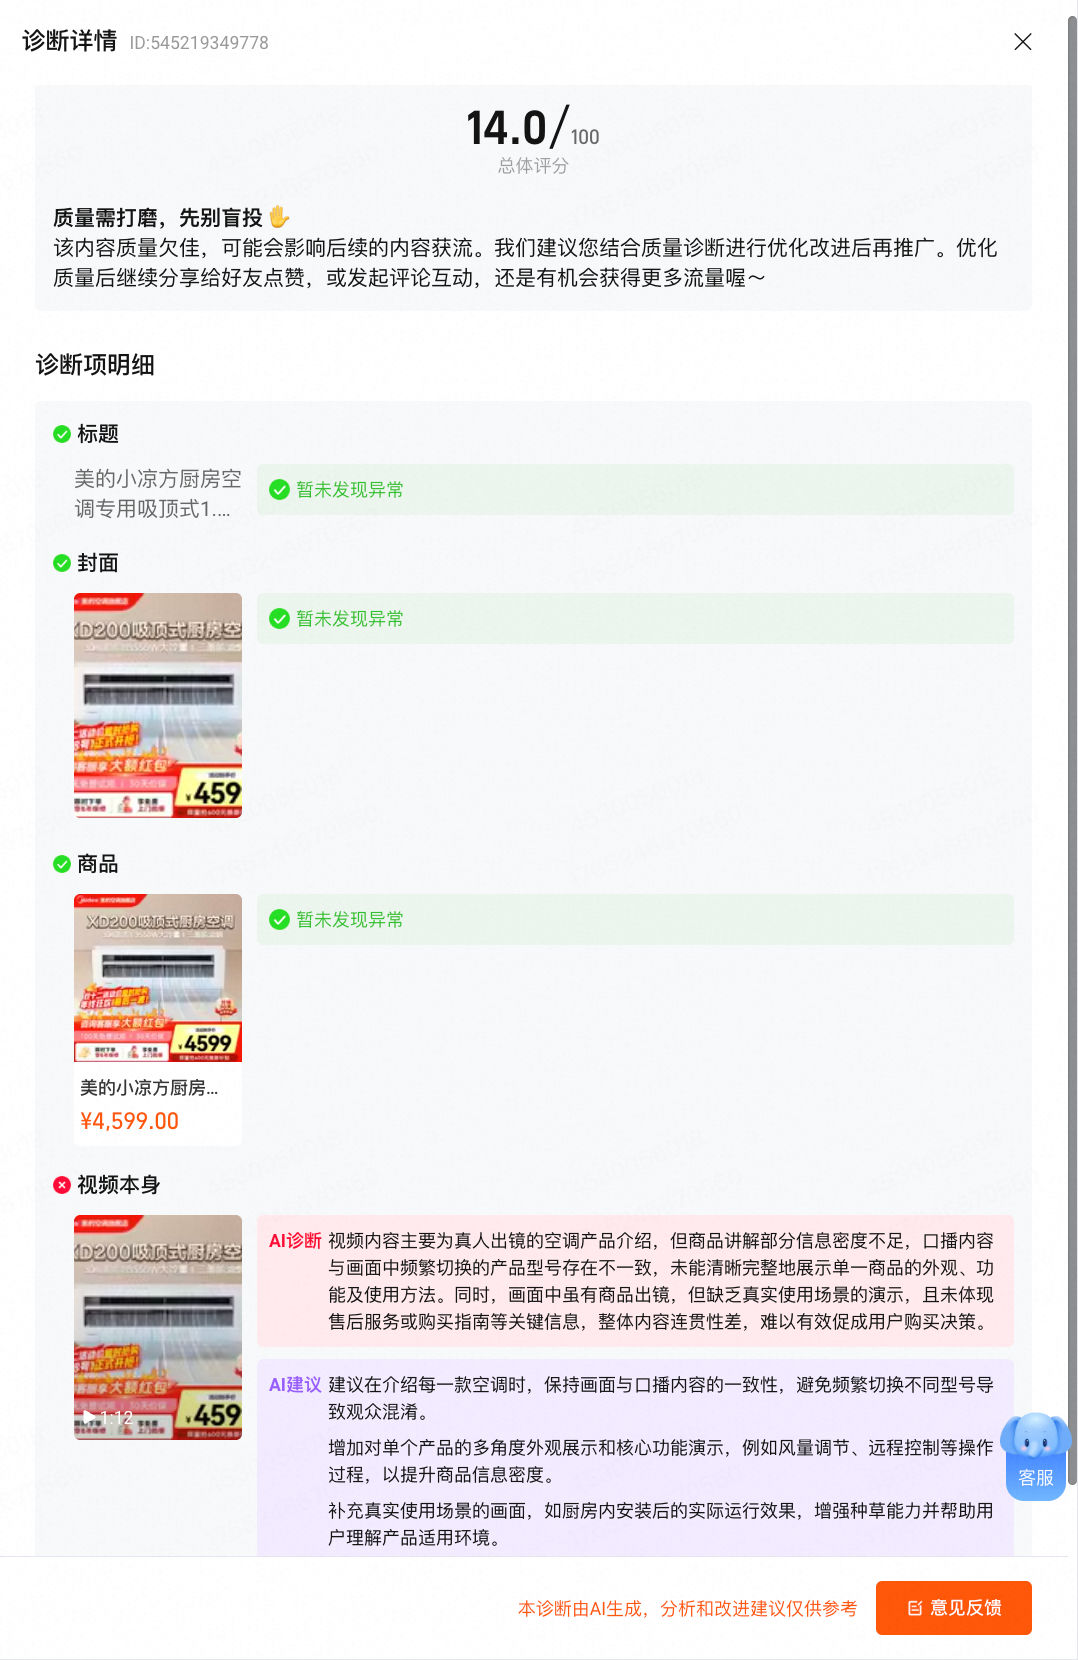Open the 封面 cover thumbnail image
Image resolution: width=1078 pixels, height=1660 pixels.
(158, 706)
